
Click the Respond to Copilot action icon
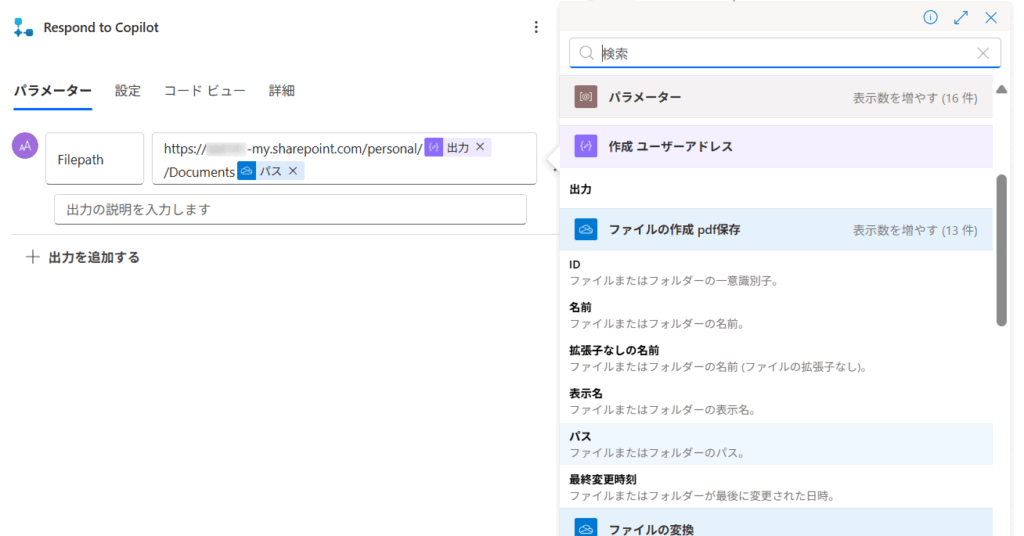tap(23, 28)
